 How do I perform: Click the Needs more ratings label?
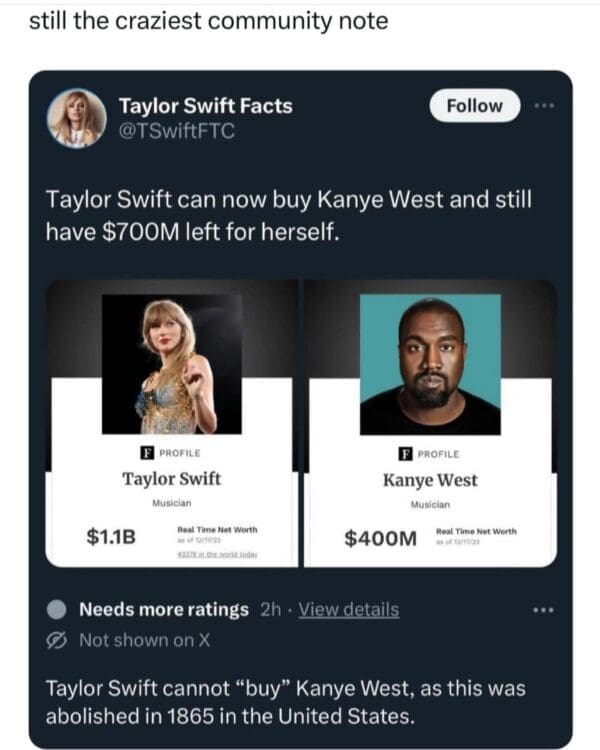(163, 610)
